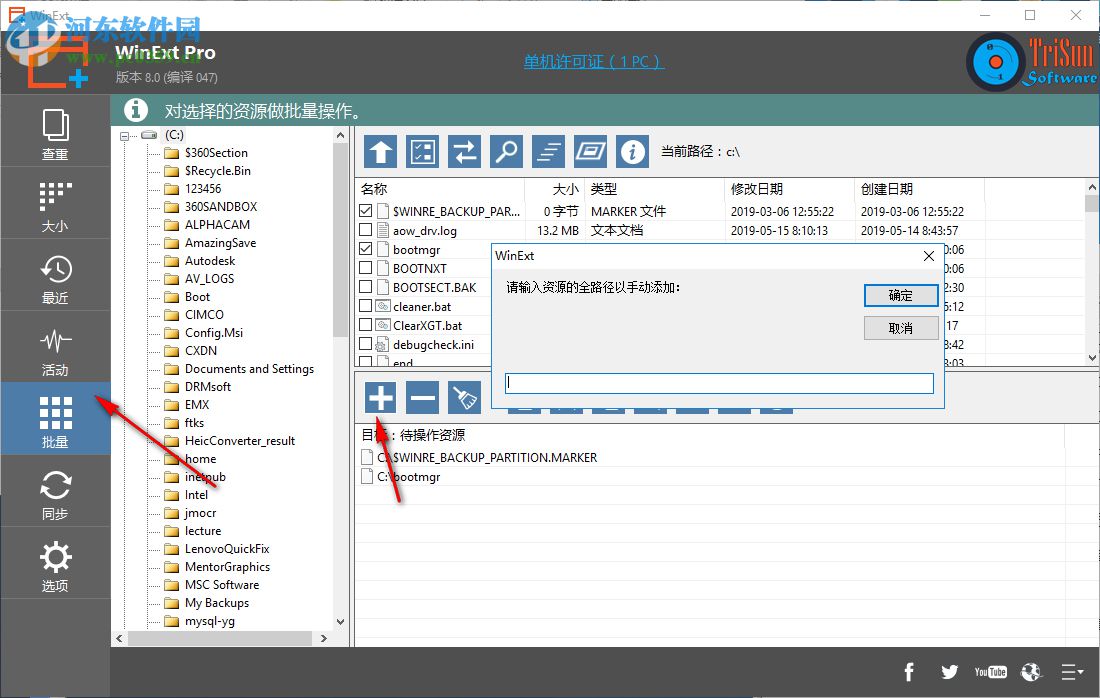
Task: Click inside the dialog's path input field
Action: coord(719,383)
